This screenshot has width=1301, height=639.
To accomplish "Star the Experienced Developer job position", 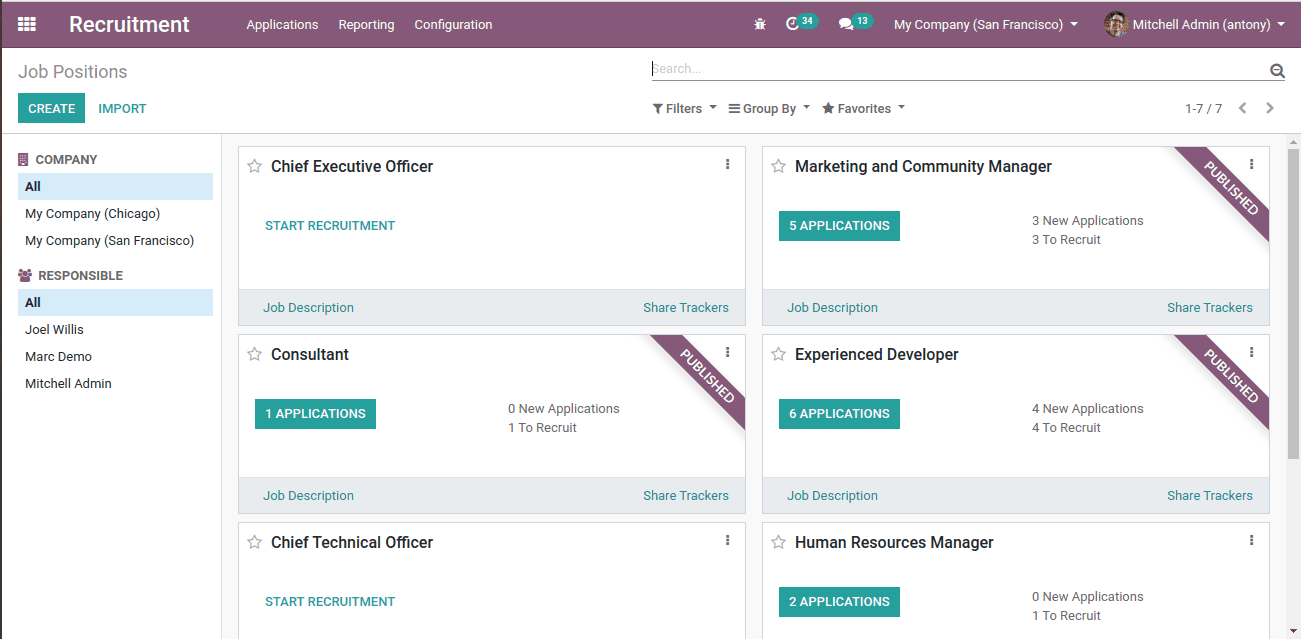I will pos(779,354).
